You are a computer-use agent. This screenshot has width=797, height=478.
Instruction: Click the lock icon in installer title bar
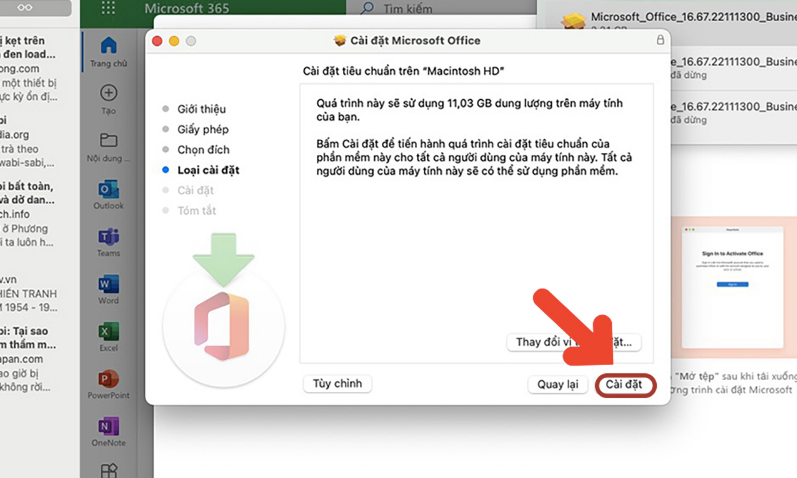click(660, 41)
